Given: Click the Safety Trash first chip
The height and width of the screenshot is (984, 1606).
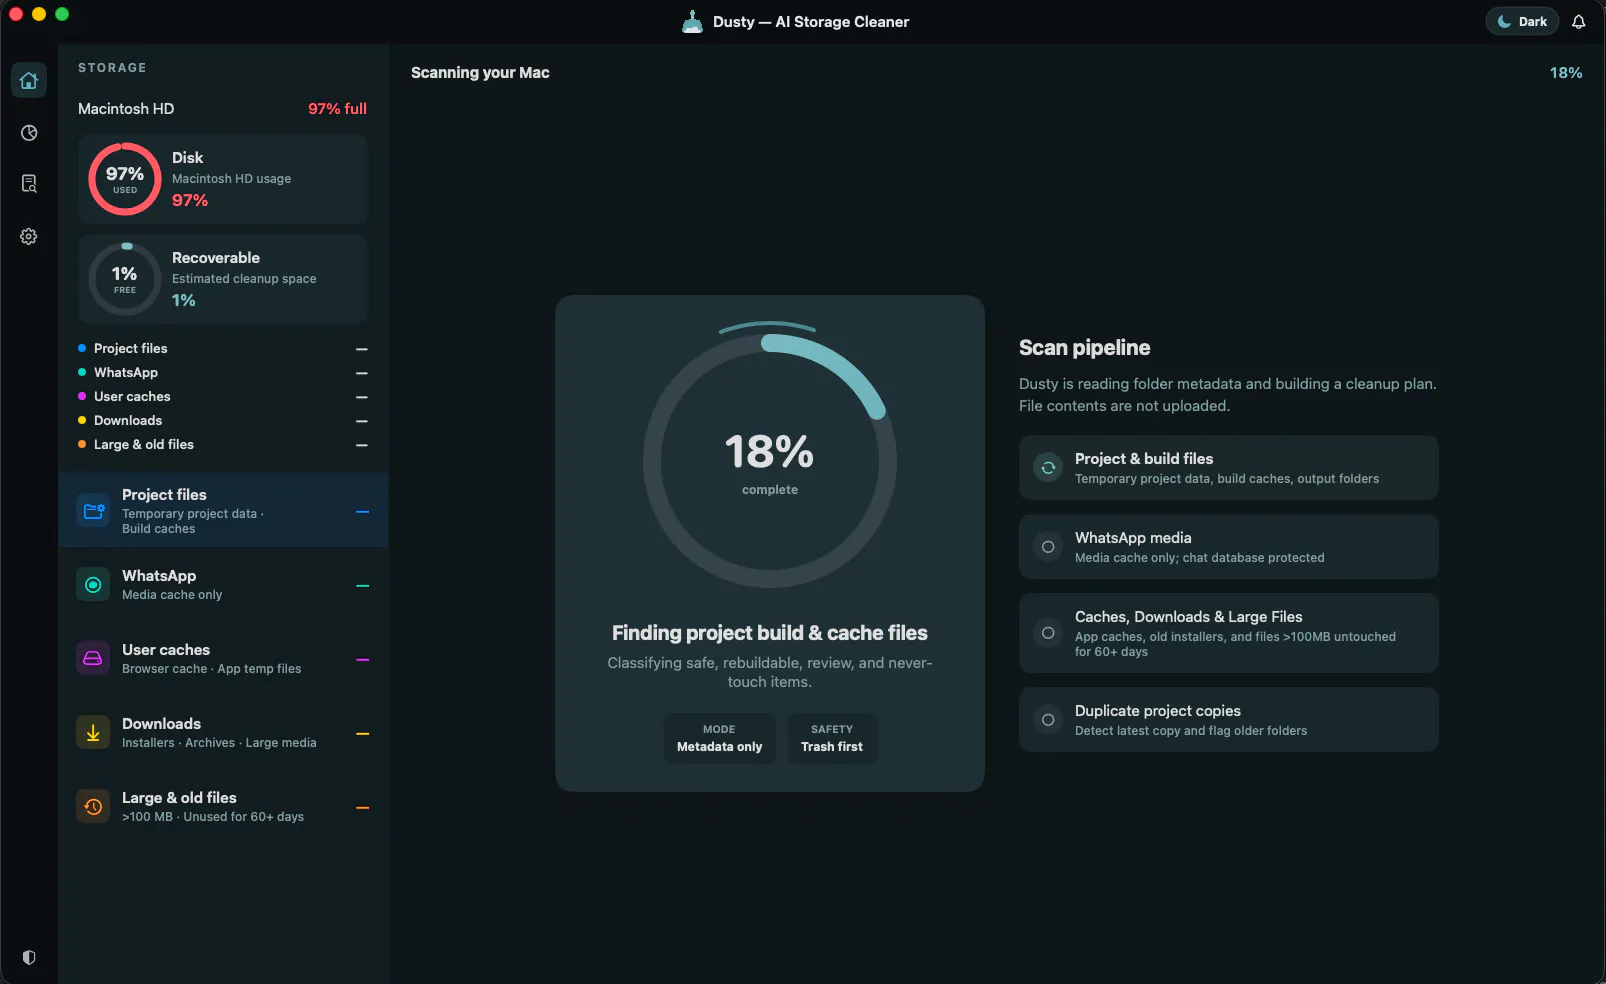Looking at the screenshot, I should [x=832, y=738].
